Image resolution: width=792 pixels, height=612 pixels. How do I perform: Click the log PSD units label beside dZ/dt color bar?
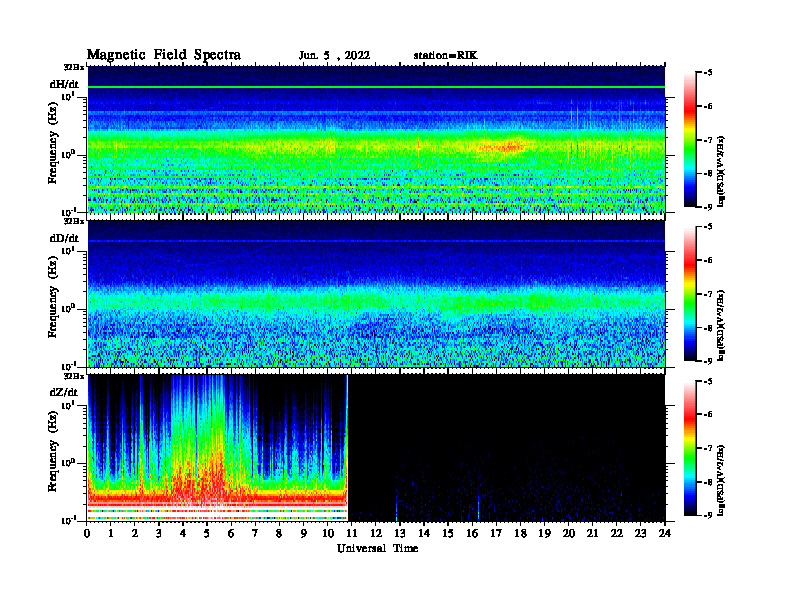(x=721, y=479)
